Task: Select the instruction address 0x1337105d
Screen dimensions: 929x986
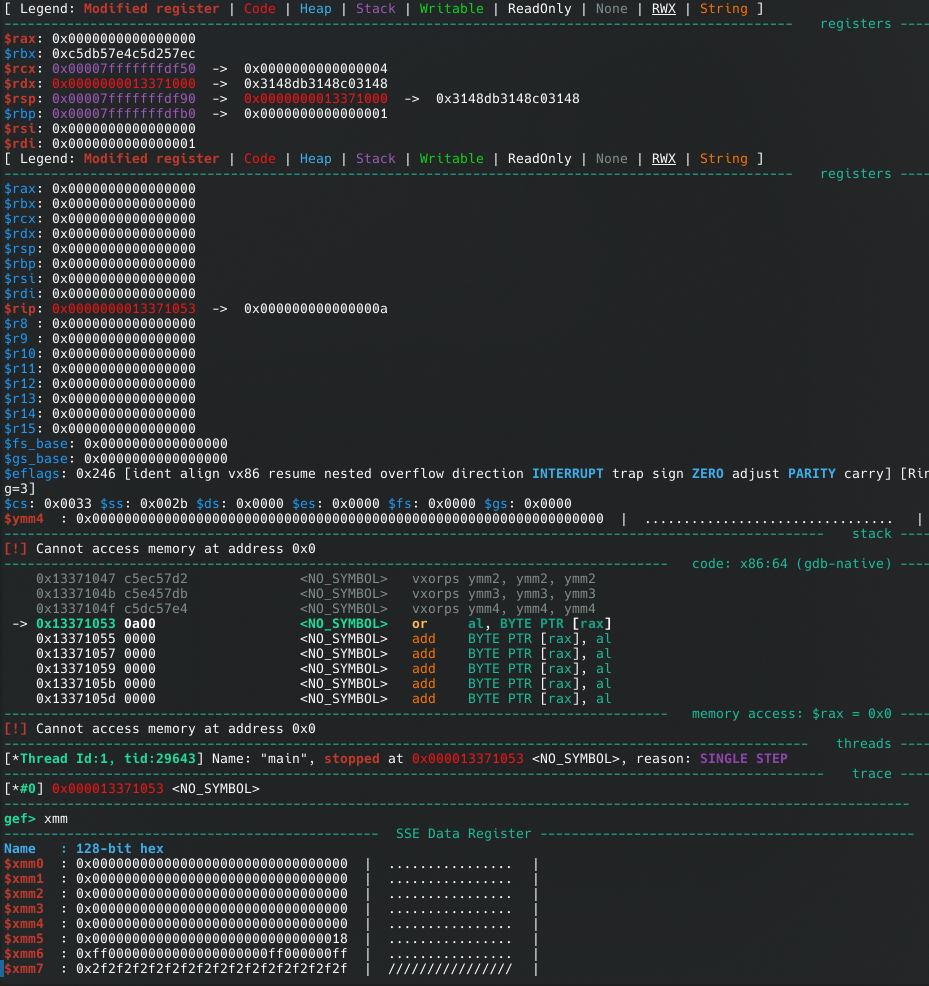Action: point(75,699)
